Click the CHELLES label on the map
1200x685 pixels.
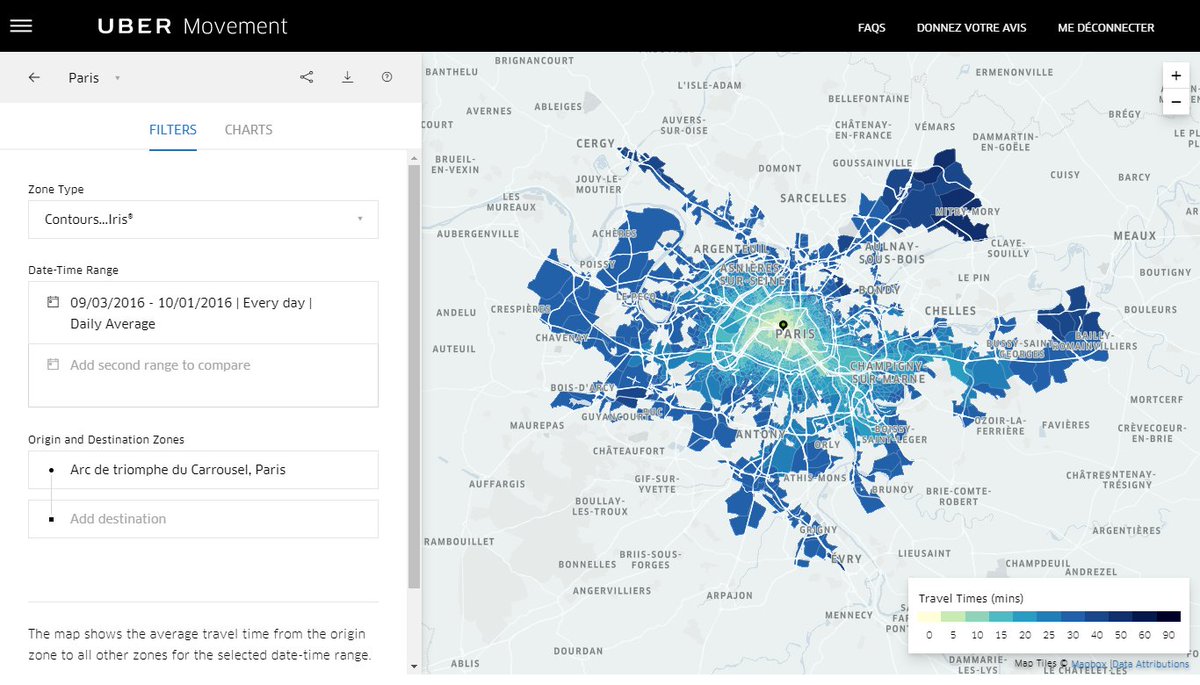tap(950, 311)
